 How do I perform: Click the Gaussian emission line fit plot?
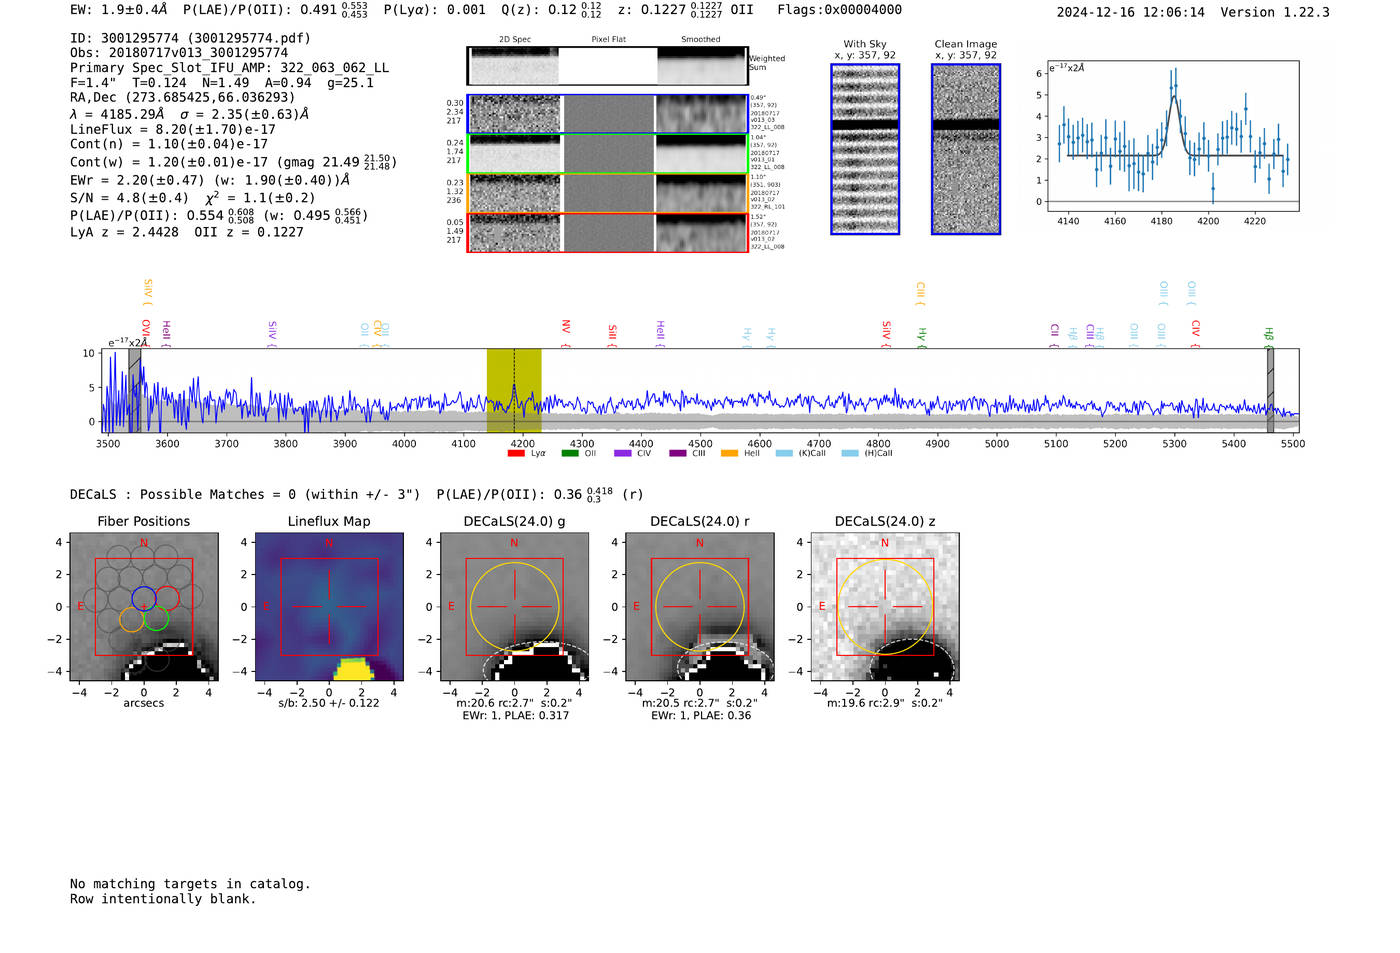1172,136
